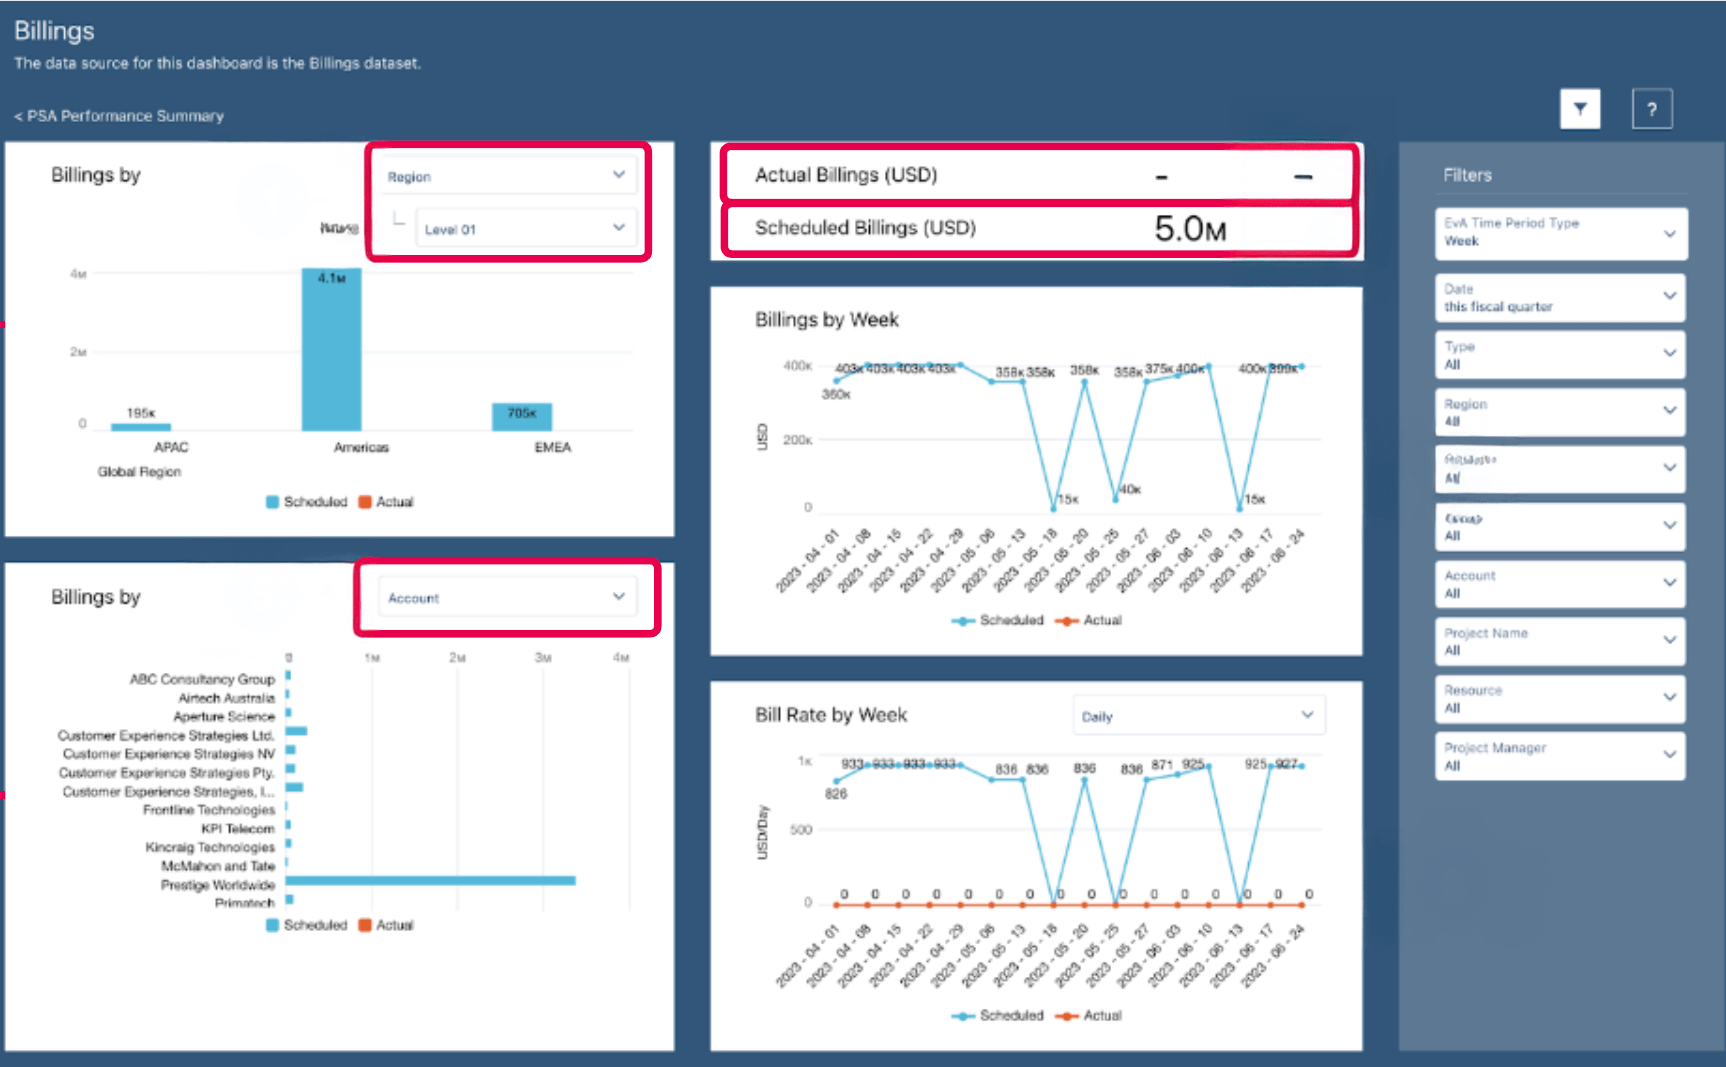Open the Type filter dropdown
Image resolution: width=1726 pixels, height=1067 pixels.
tap(1559, 354)
